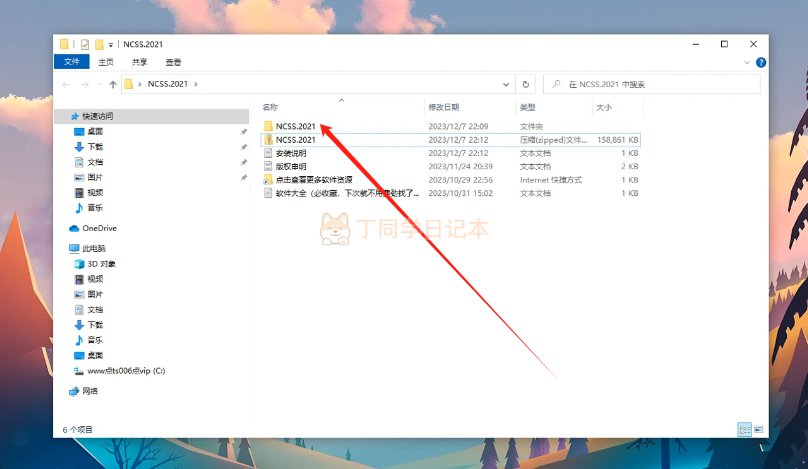Sort by the 名称 column header

coord(270,107)
